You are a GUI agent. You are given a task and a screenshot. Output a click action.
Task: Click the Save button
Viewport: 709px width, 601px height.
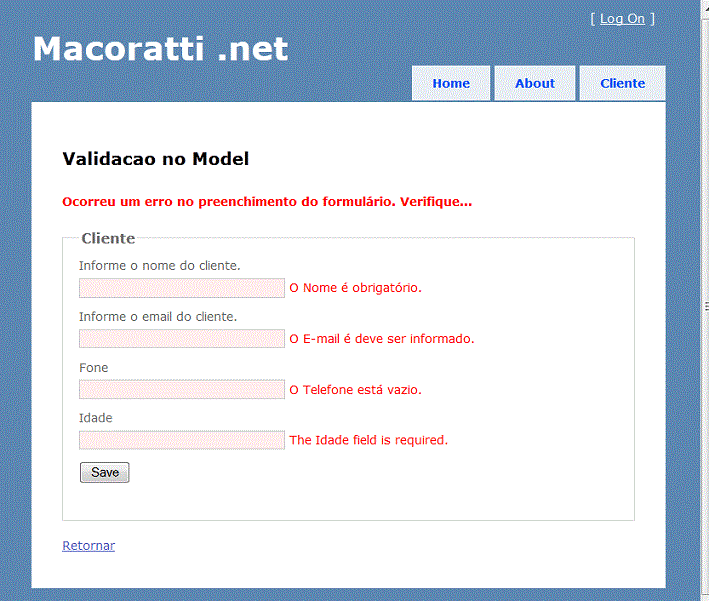pyautogui.click(x=104, y=473)
